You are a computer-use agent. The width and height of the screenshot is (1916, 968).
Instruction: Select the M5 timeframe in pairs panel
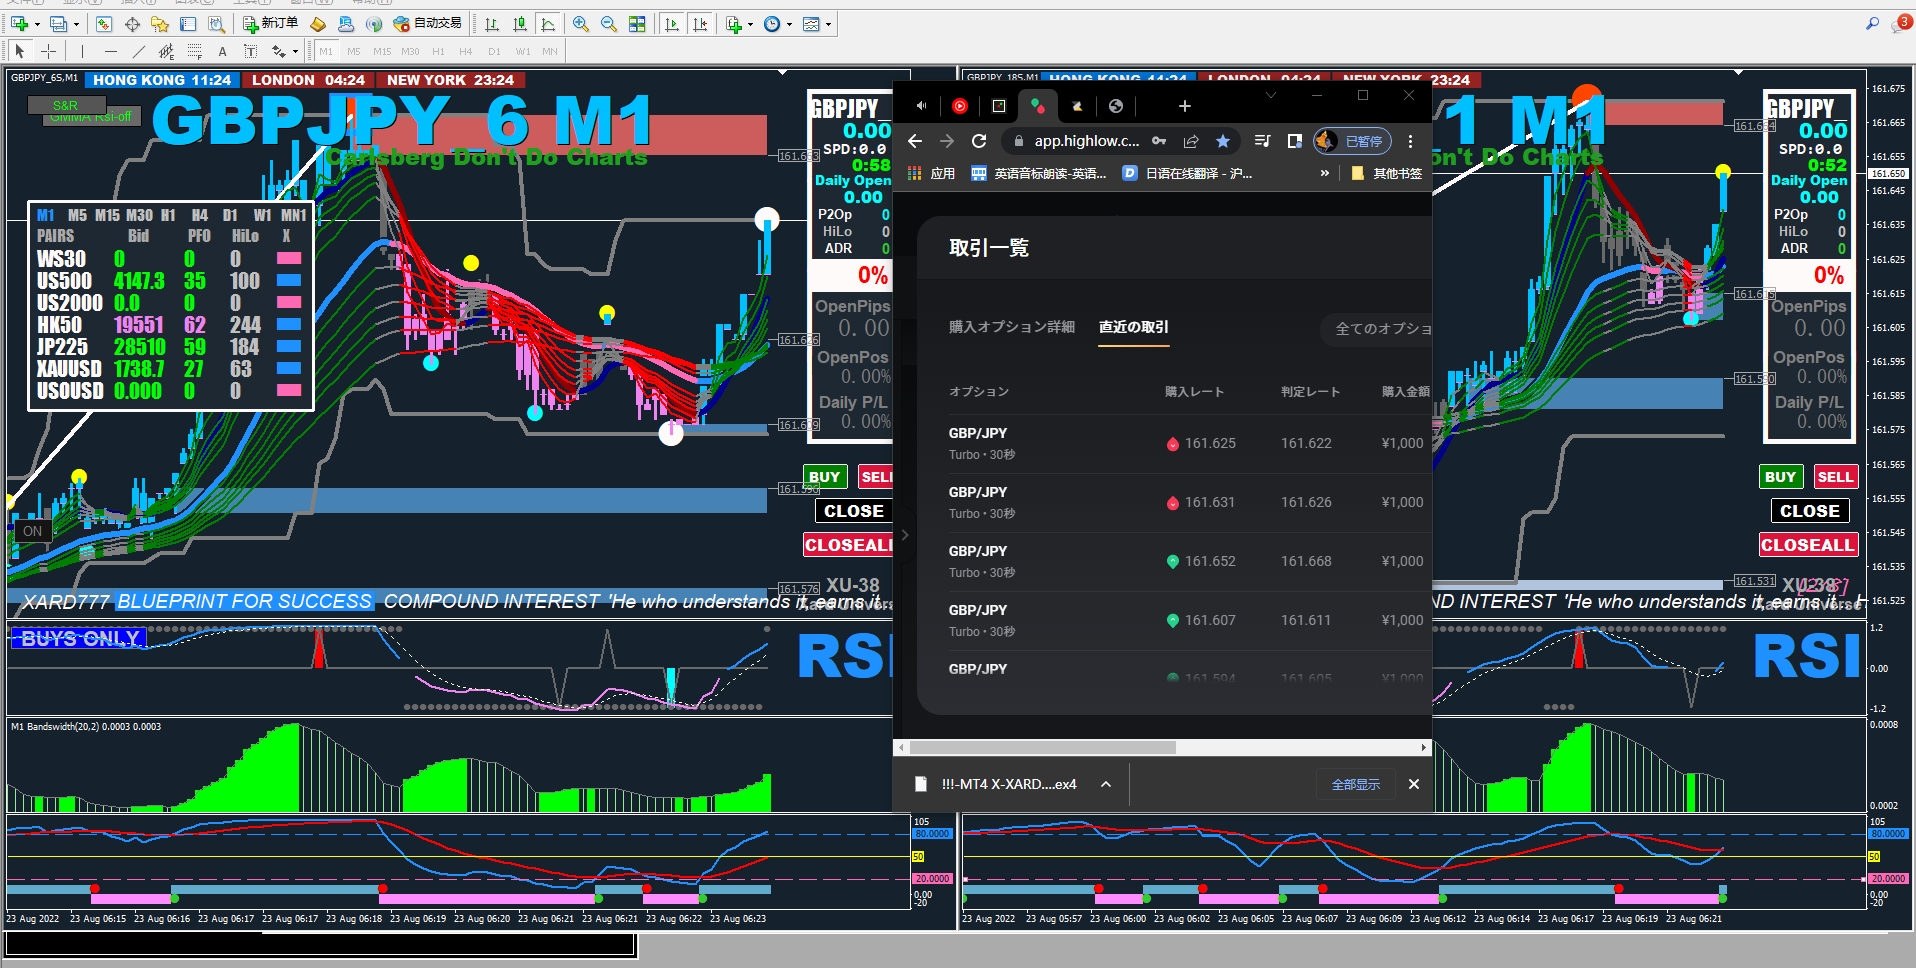(77, 215)
